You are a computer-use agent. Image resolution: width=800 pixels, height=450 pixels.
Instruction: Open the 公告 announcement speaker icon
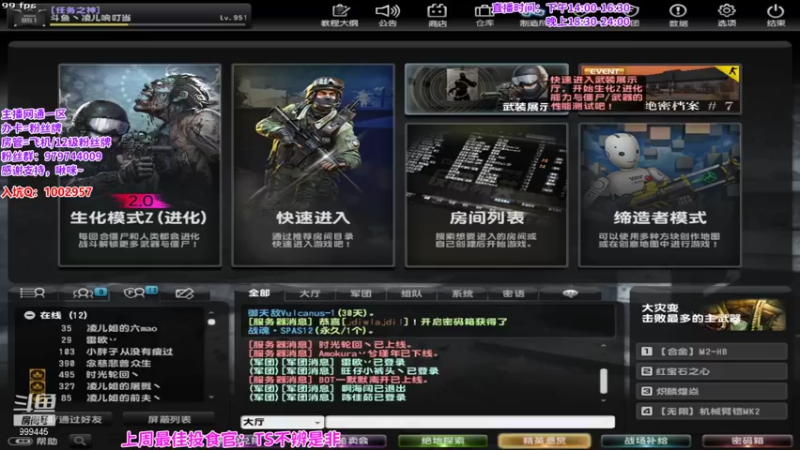pos(388,15)
